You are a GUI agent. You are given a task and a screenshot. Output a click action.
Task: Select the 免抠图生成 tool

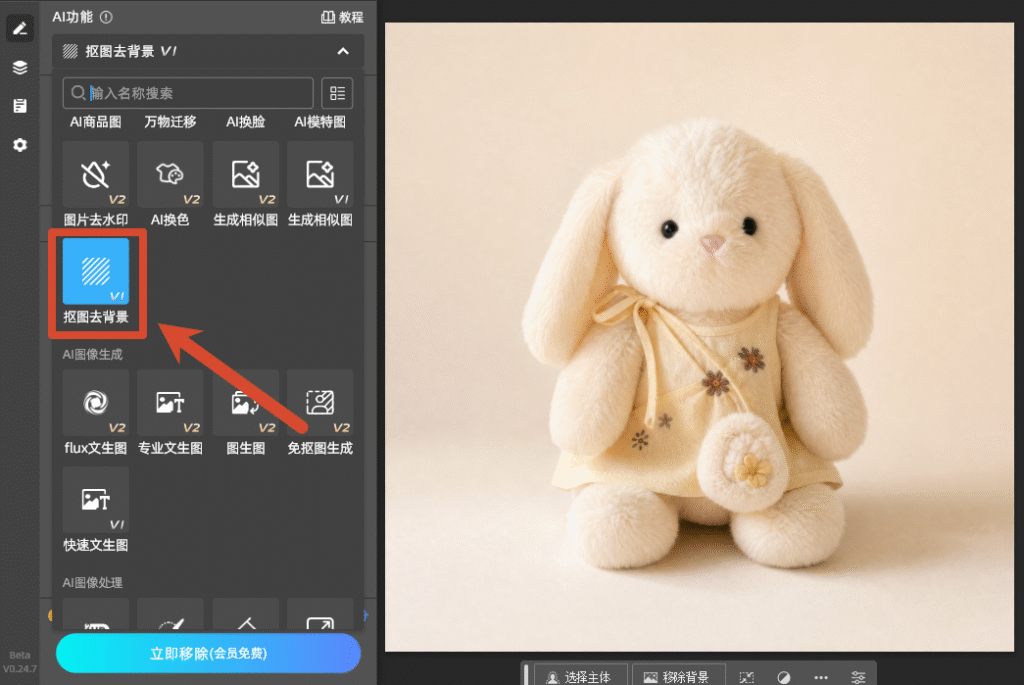tap(320, 412)
